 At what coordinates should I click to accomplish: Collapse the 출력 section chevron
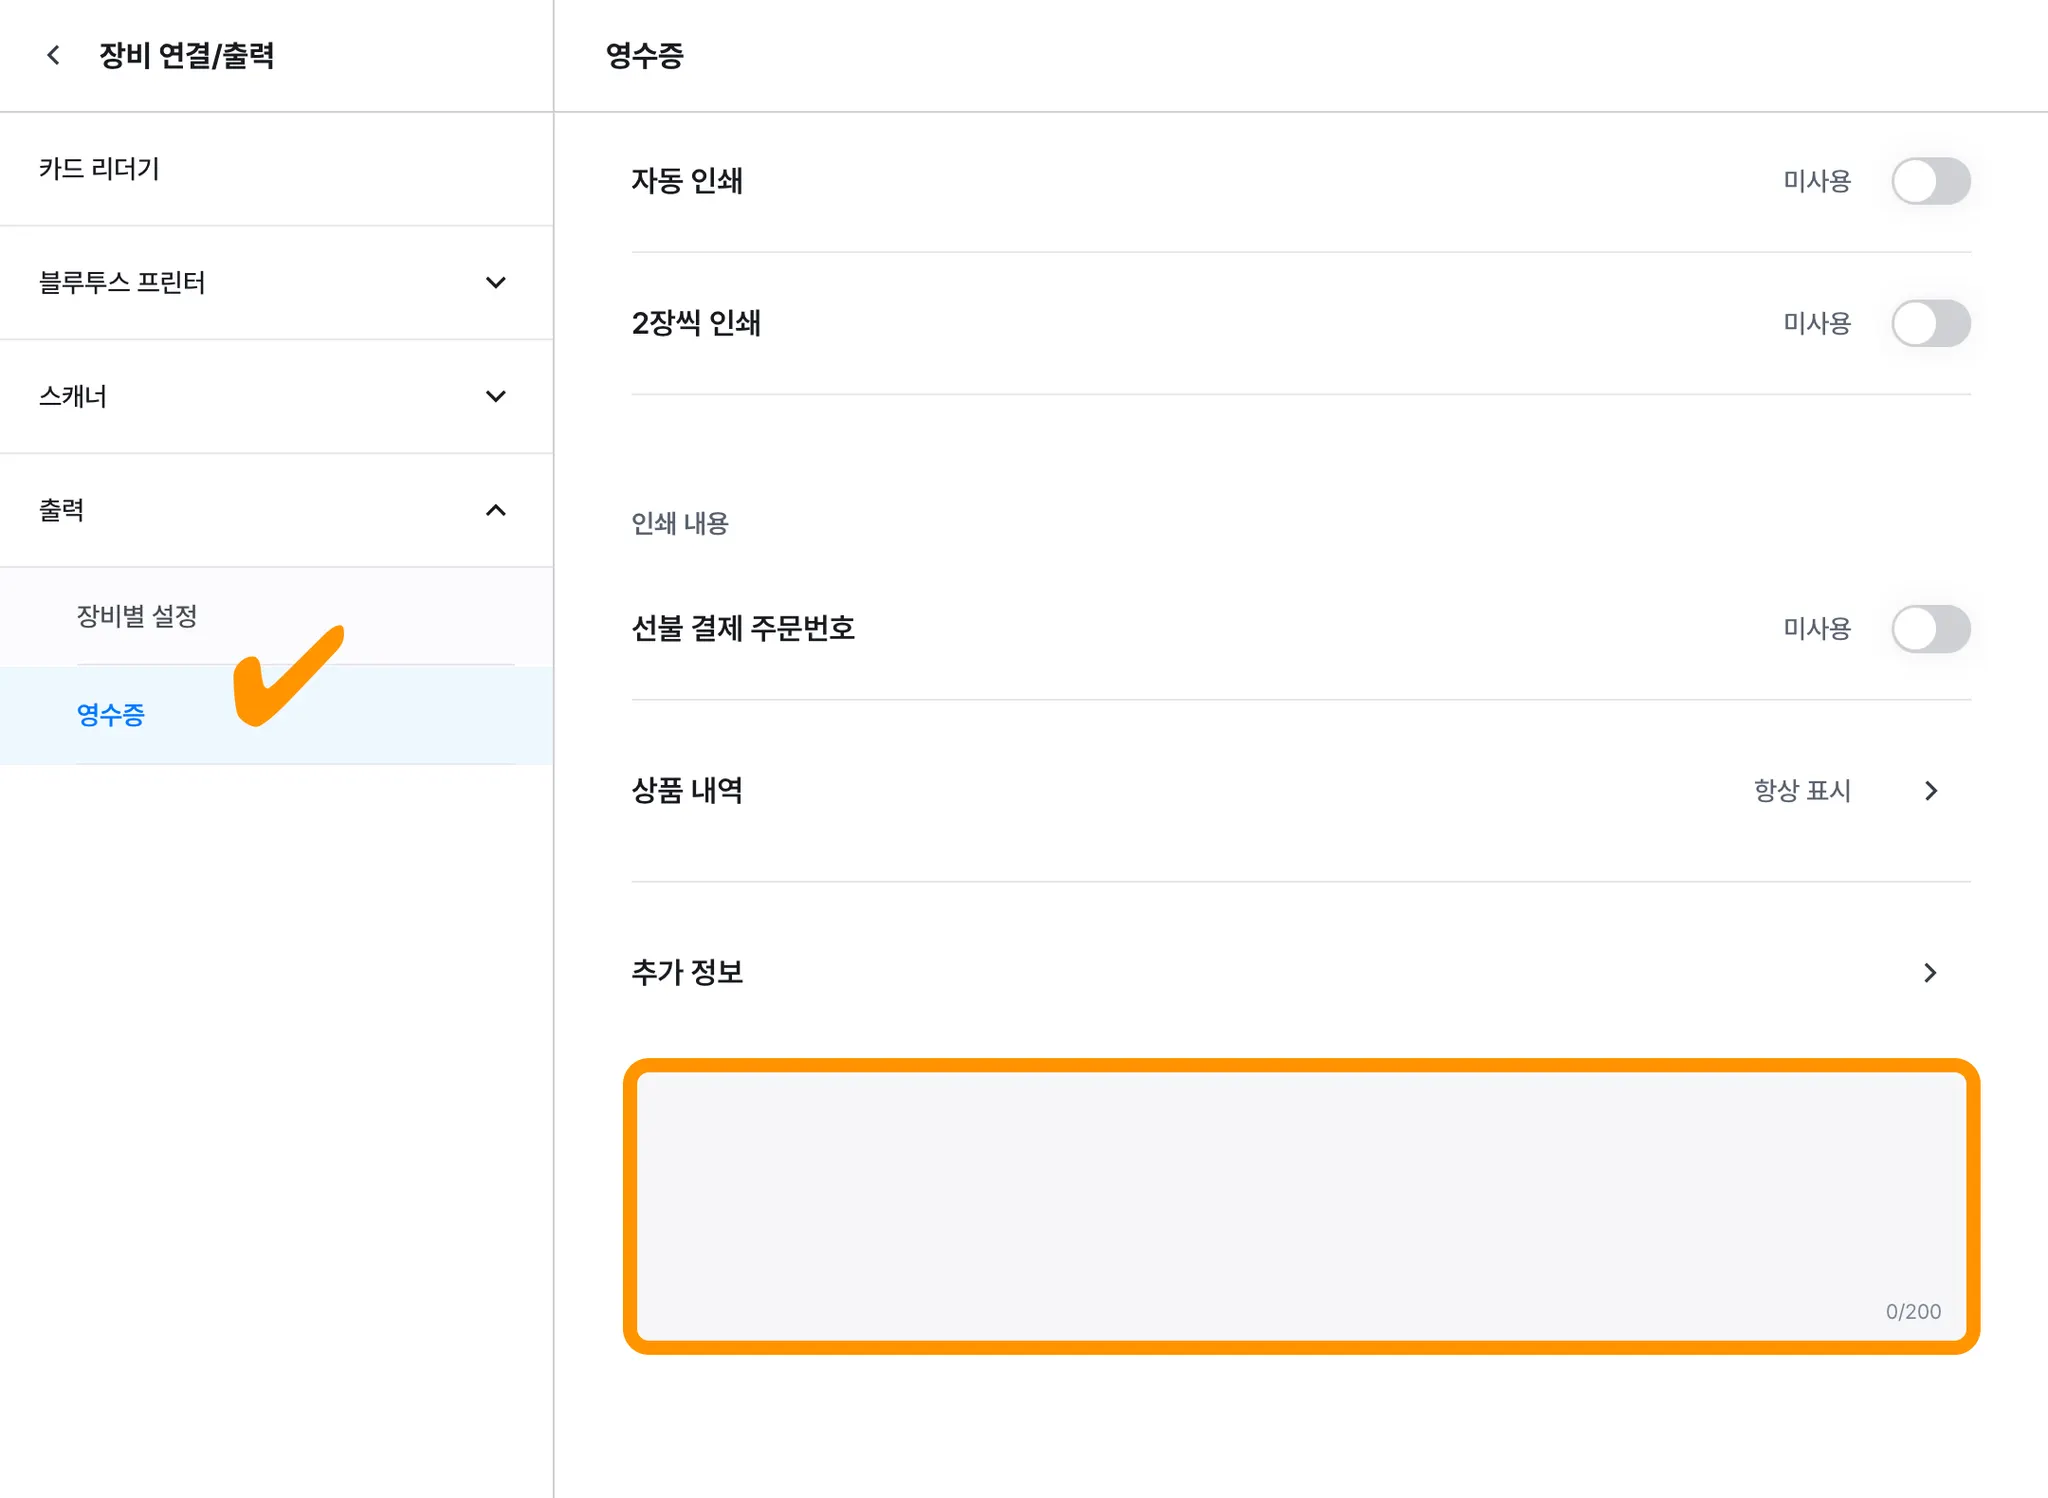click(x=495, y=510)
